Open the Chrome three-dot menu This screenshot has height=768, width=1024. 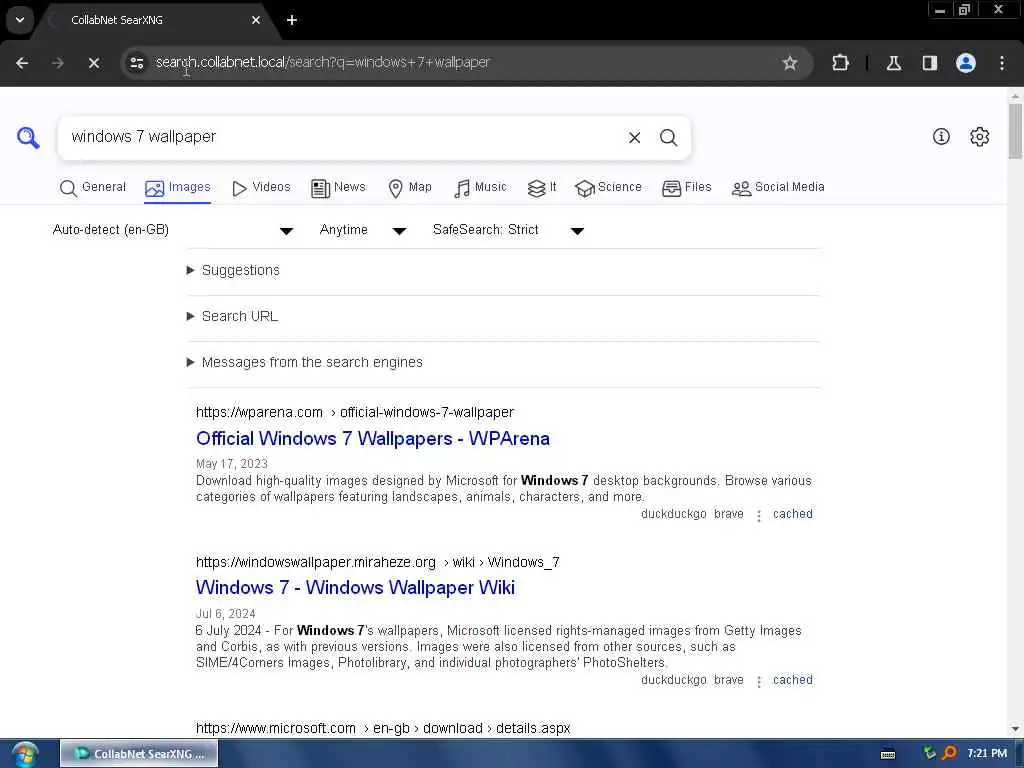point(1001,63)
